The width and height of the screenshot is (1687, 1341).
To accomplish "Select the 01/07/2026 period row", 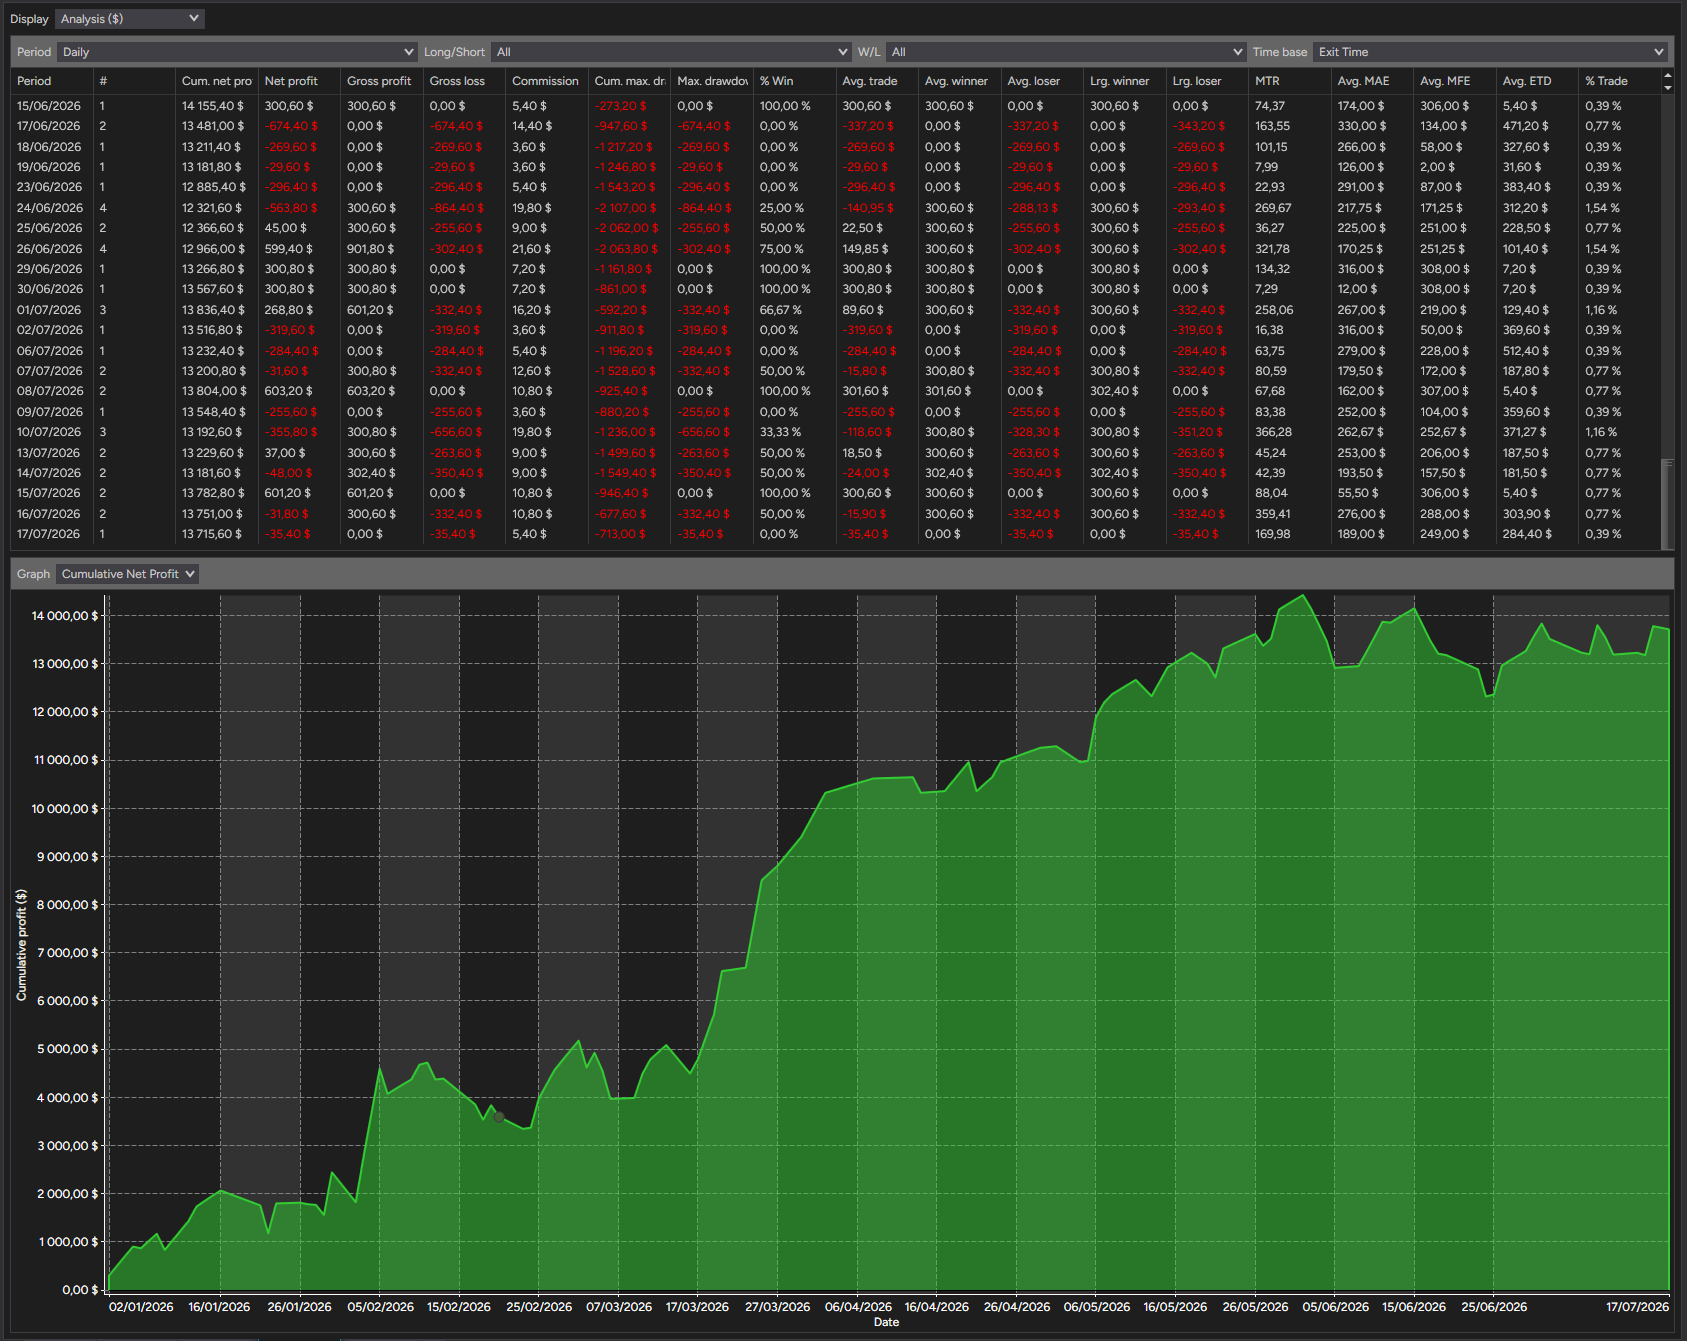I will coord(836,310).
